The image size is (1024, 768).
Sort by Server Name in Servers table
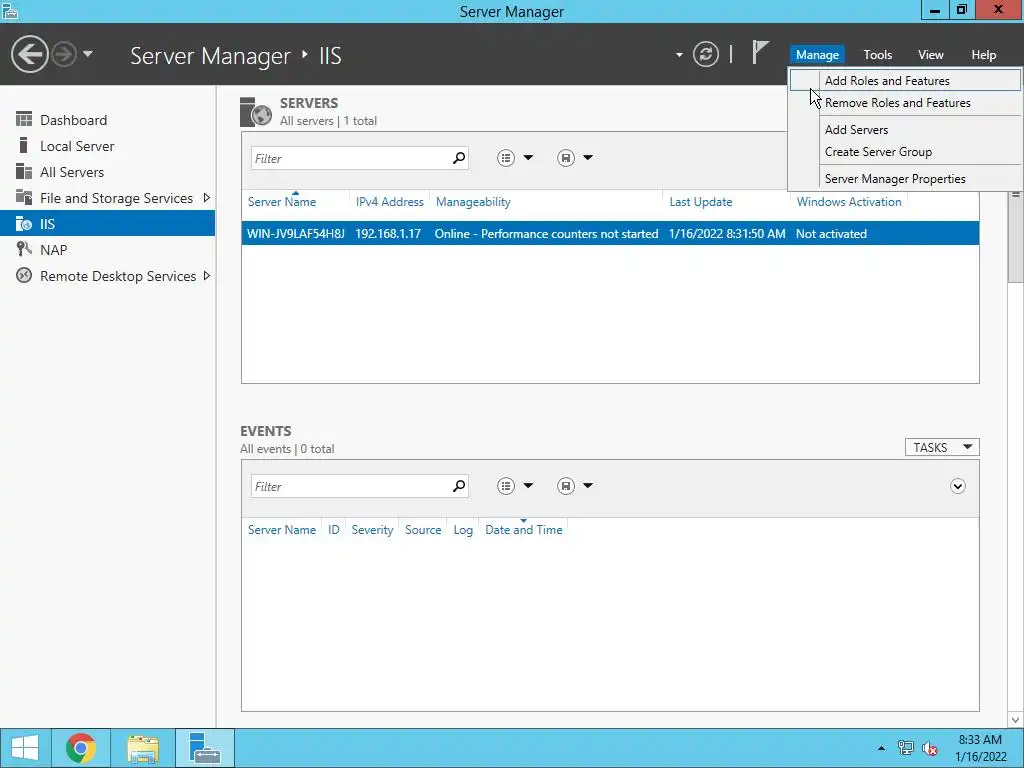coord(281,202)
